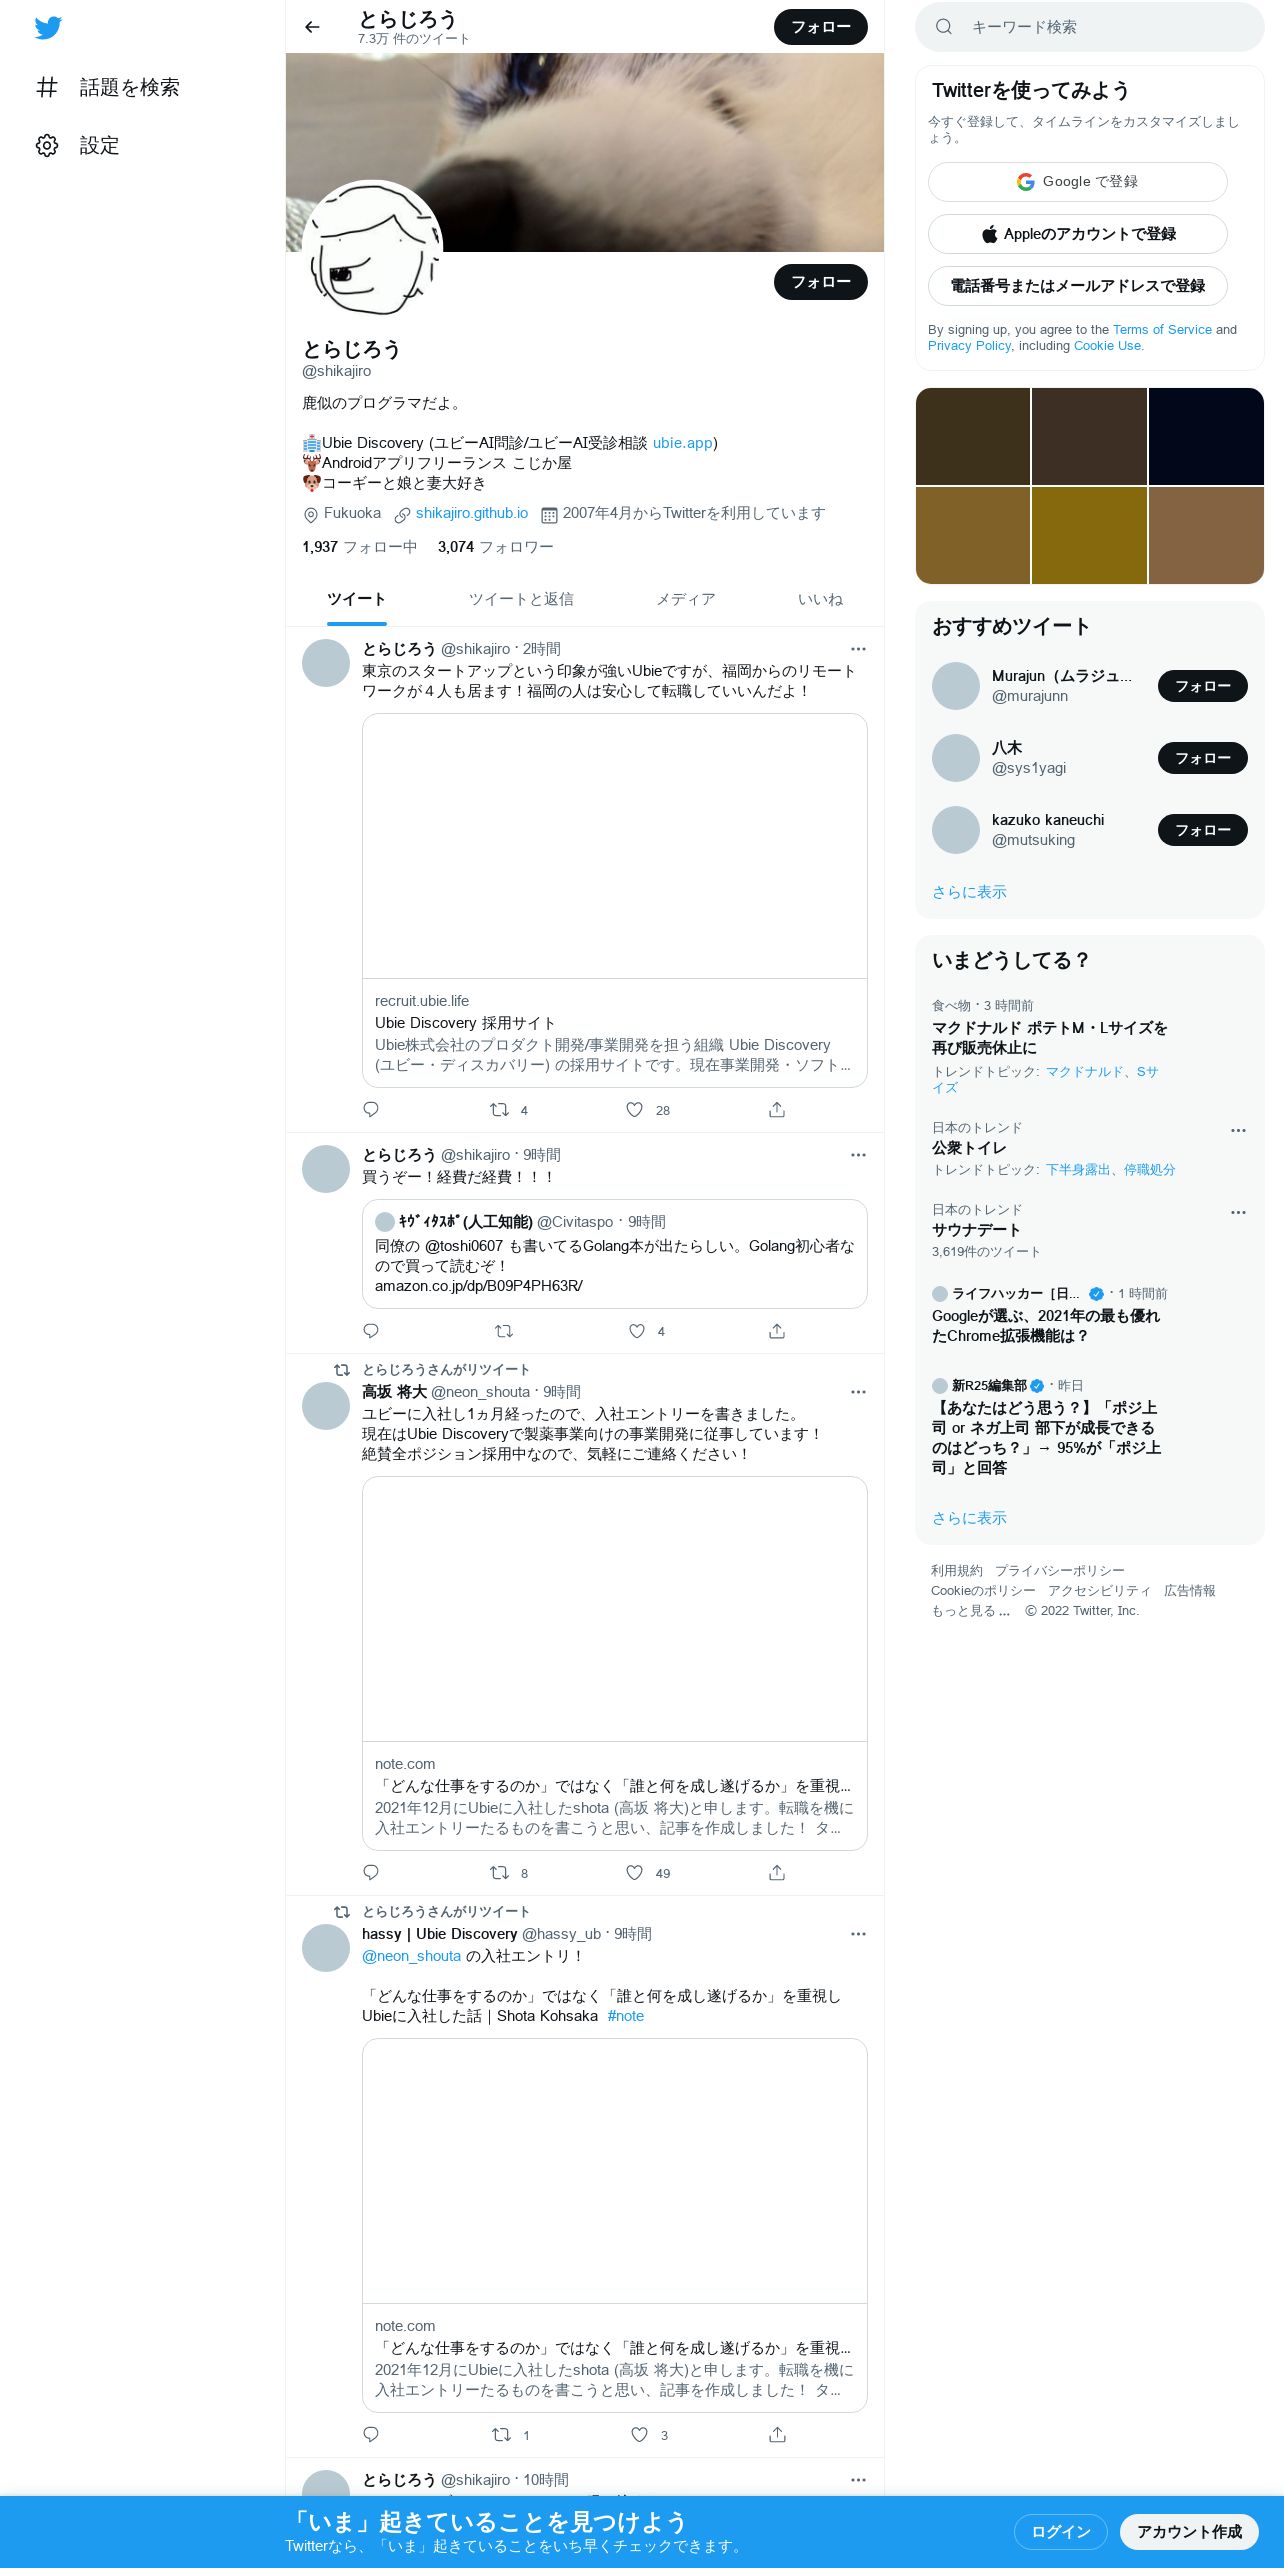
Task: Open the dark navy media thumbnail
Action: pos(1206,437)
